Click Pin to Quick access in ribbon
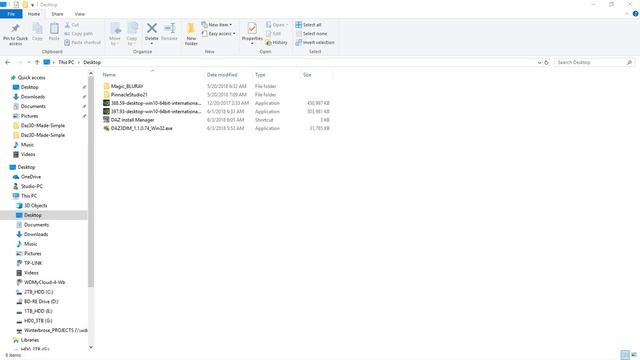Image resolution: width=640 pixels, height=360 pixels. click(x=16, y=34)
